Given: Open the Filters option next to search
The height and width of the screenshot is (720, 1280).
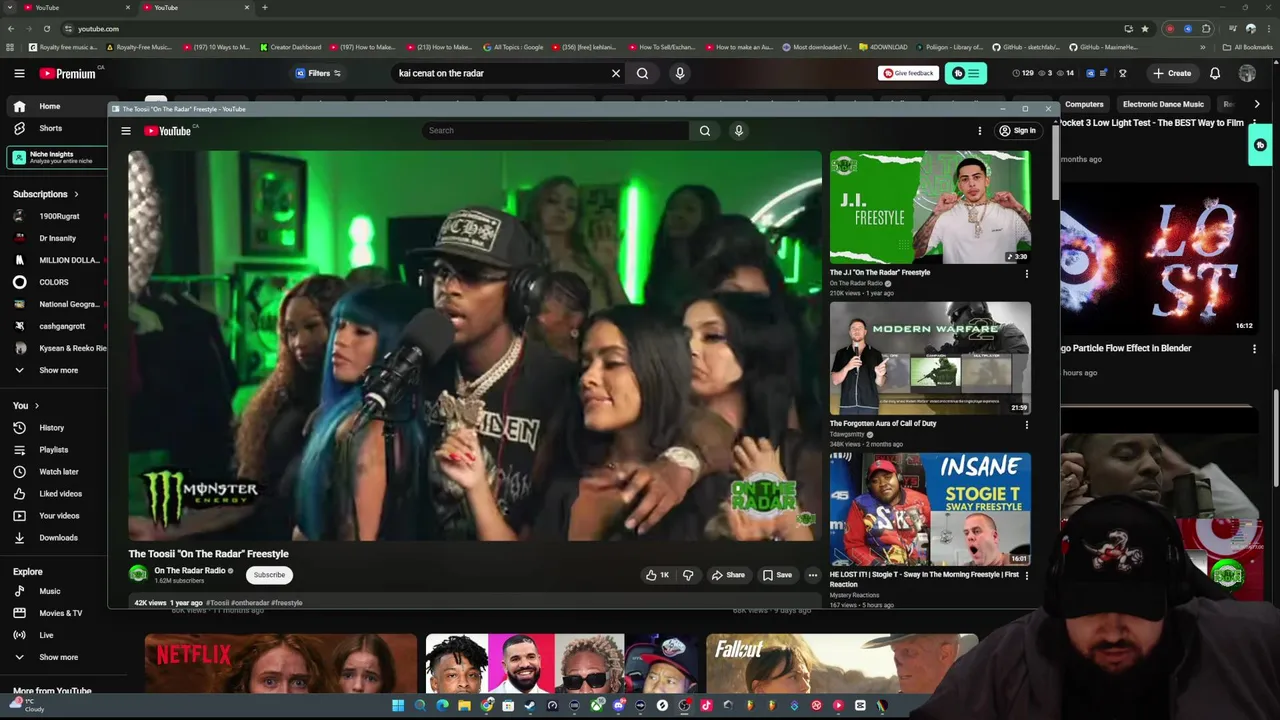Looking at the screenshot, I should tap(318, 73).
